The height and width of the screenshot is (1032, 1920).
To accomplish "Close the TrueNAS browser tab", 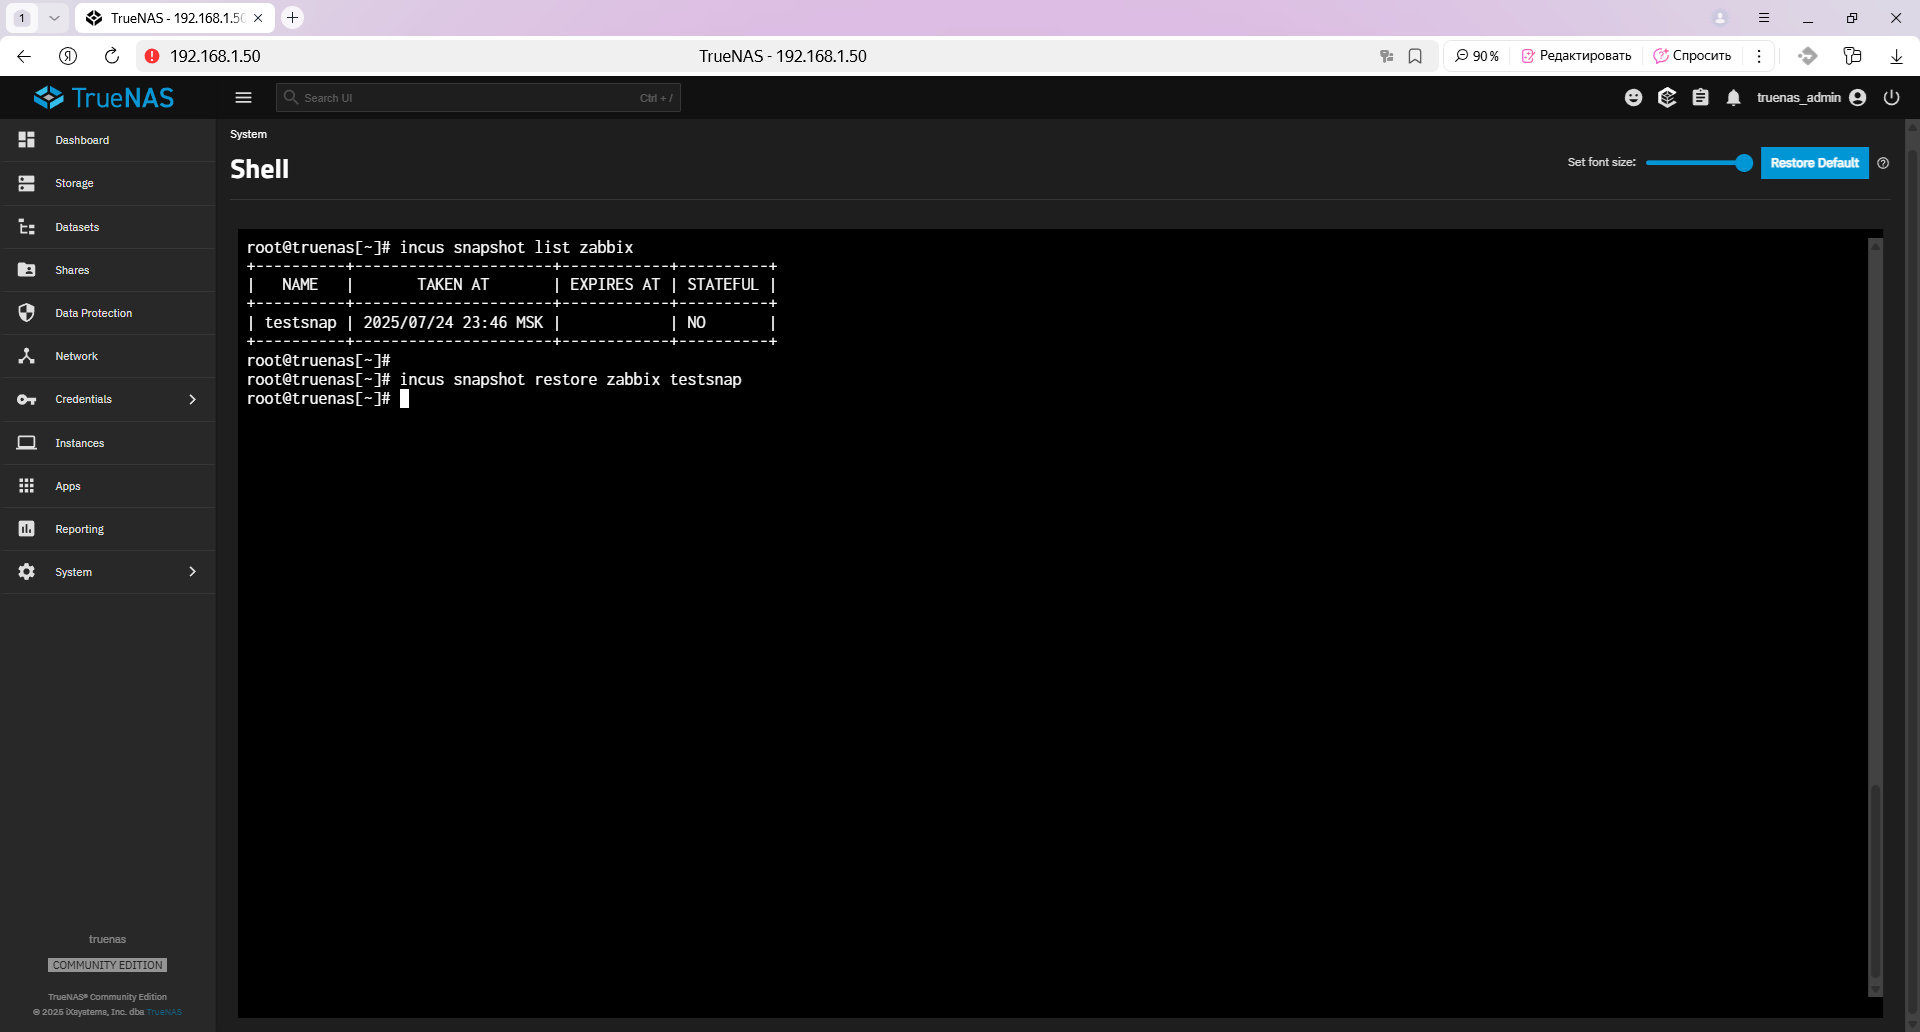I will [258, 18].
